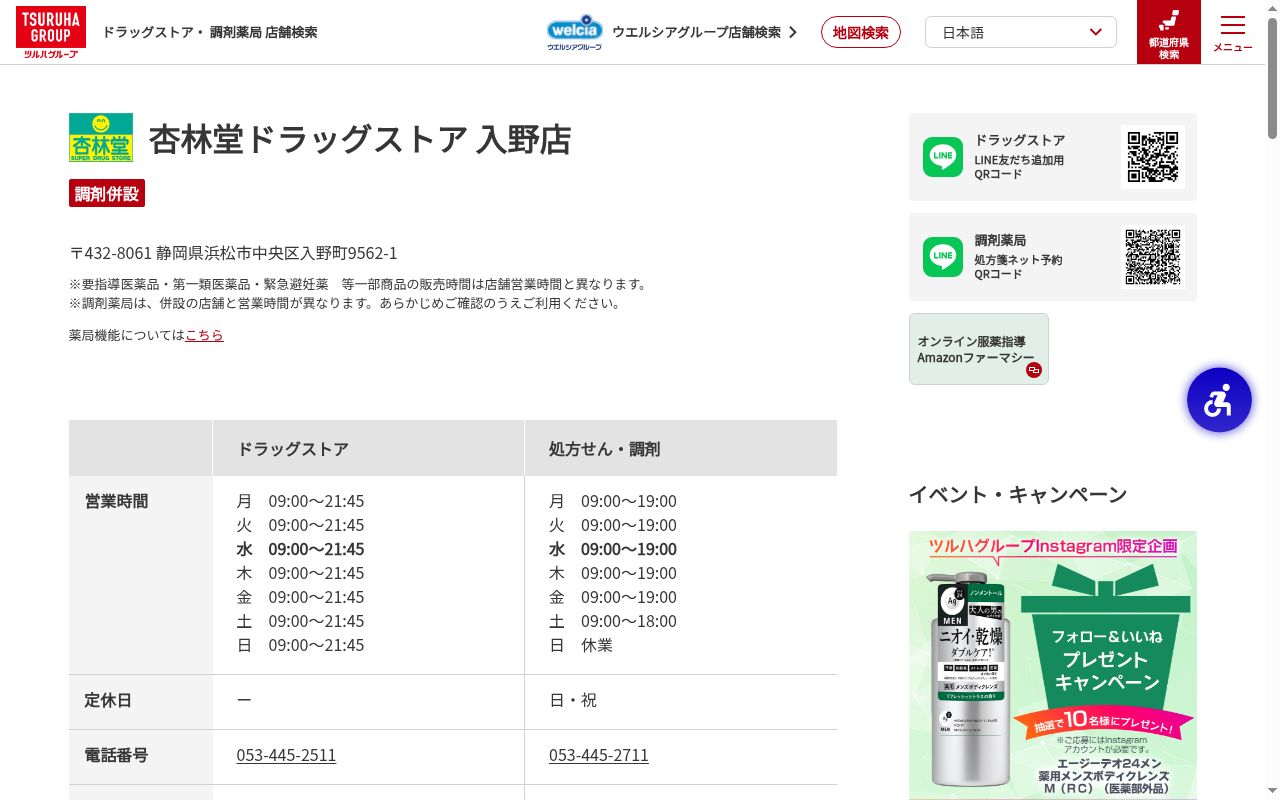This screenshot has height=800, width=1280.
Task: Click the 日・祝 closed days cell
Action: coord(573,700)
